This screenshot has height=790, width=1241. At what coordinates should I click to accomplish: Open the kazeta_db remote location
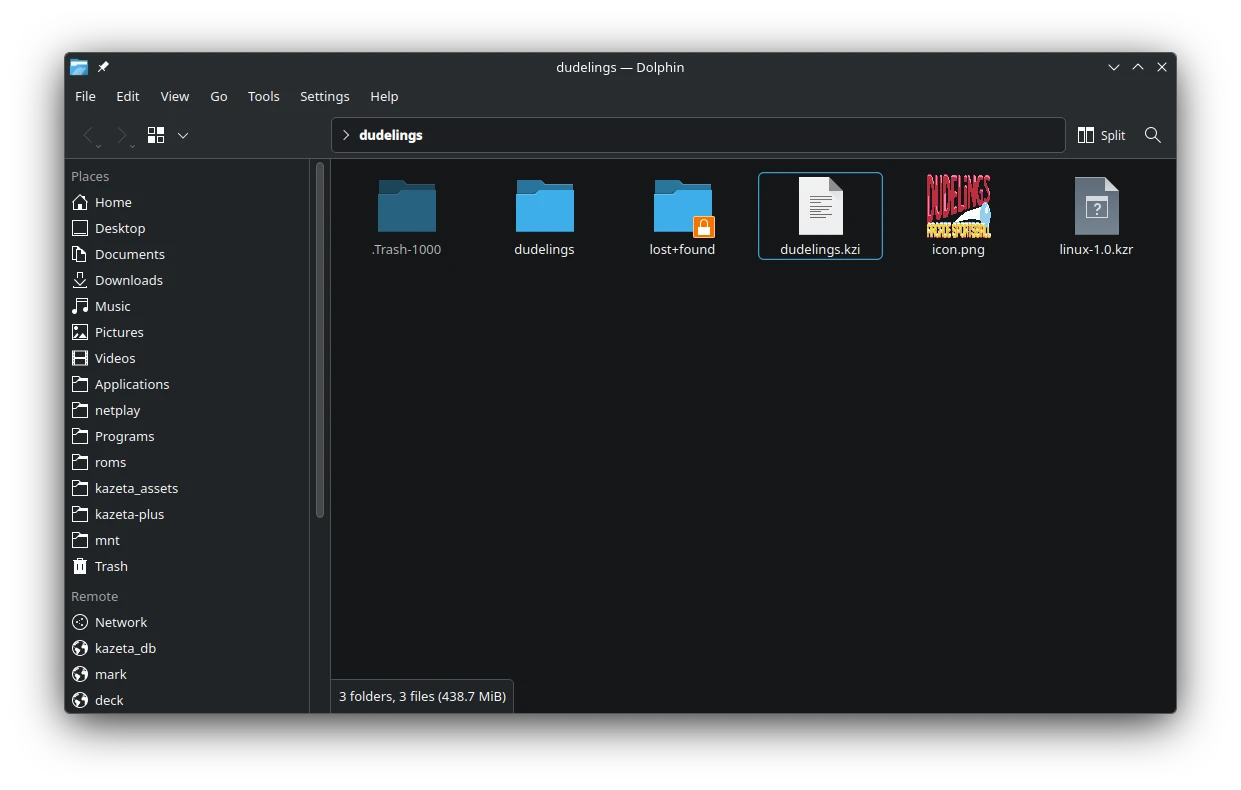tap(125, 648)
